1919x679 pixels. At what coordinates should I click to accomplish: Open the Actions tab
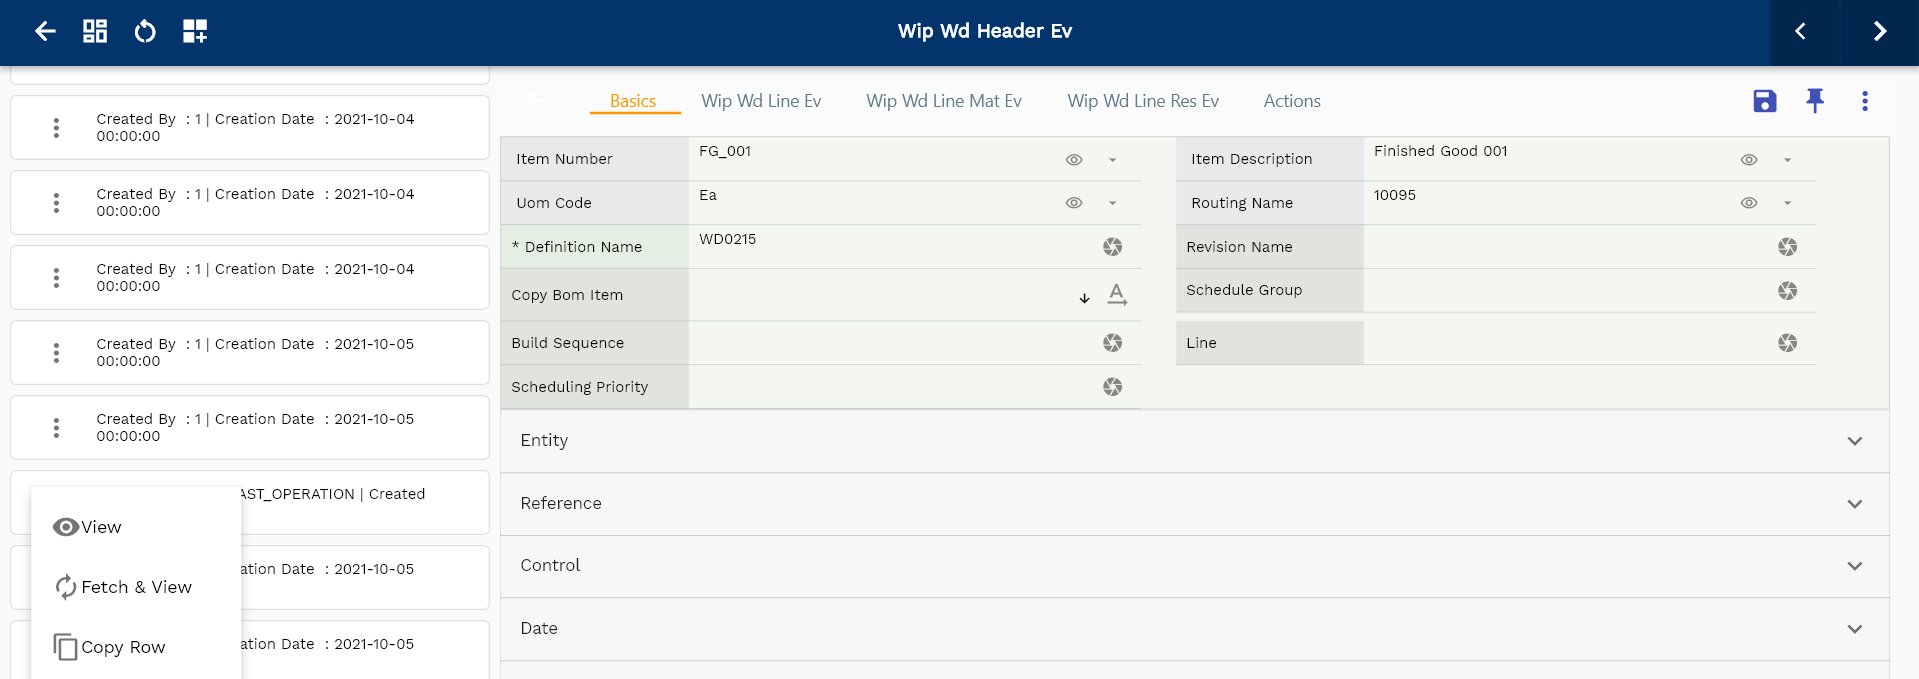point(1291,101)
